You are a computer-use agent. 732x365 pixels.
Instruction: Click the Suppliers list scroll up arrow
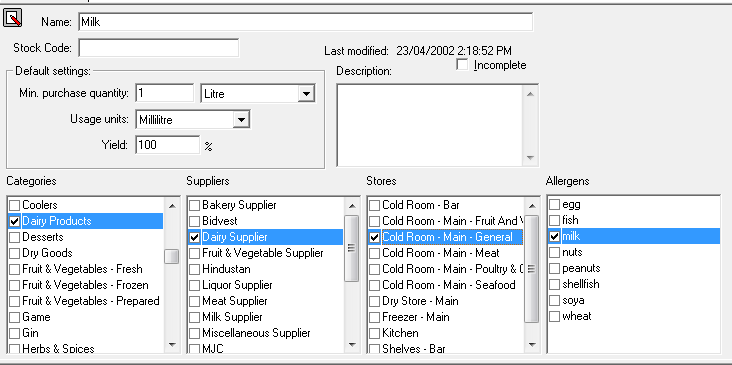(x=352, y=206)
